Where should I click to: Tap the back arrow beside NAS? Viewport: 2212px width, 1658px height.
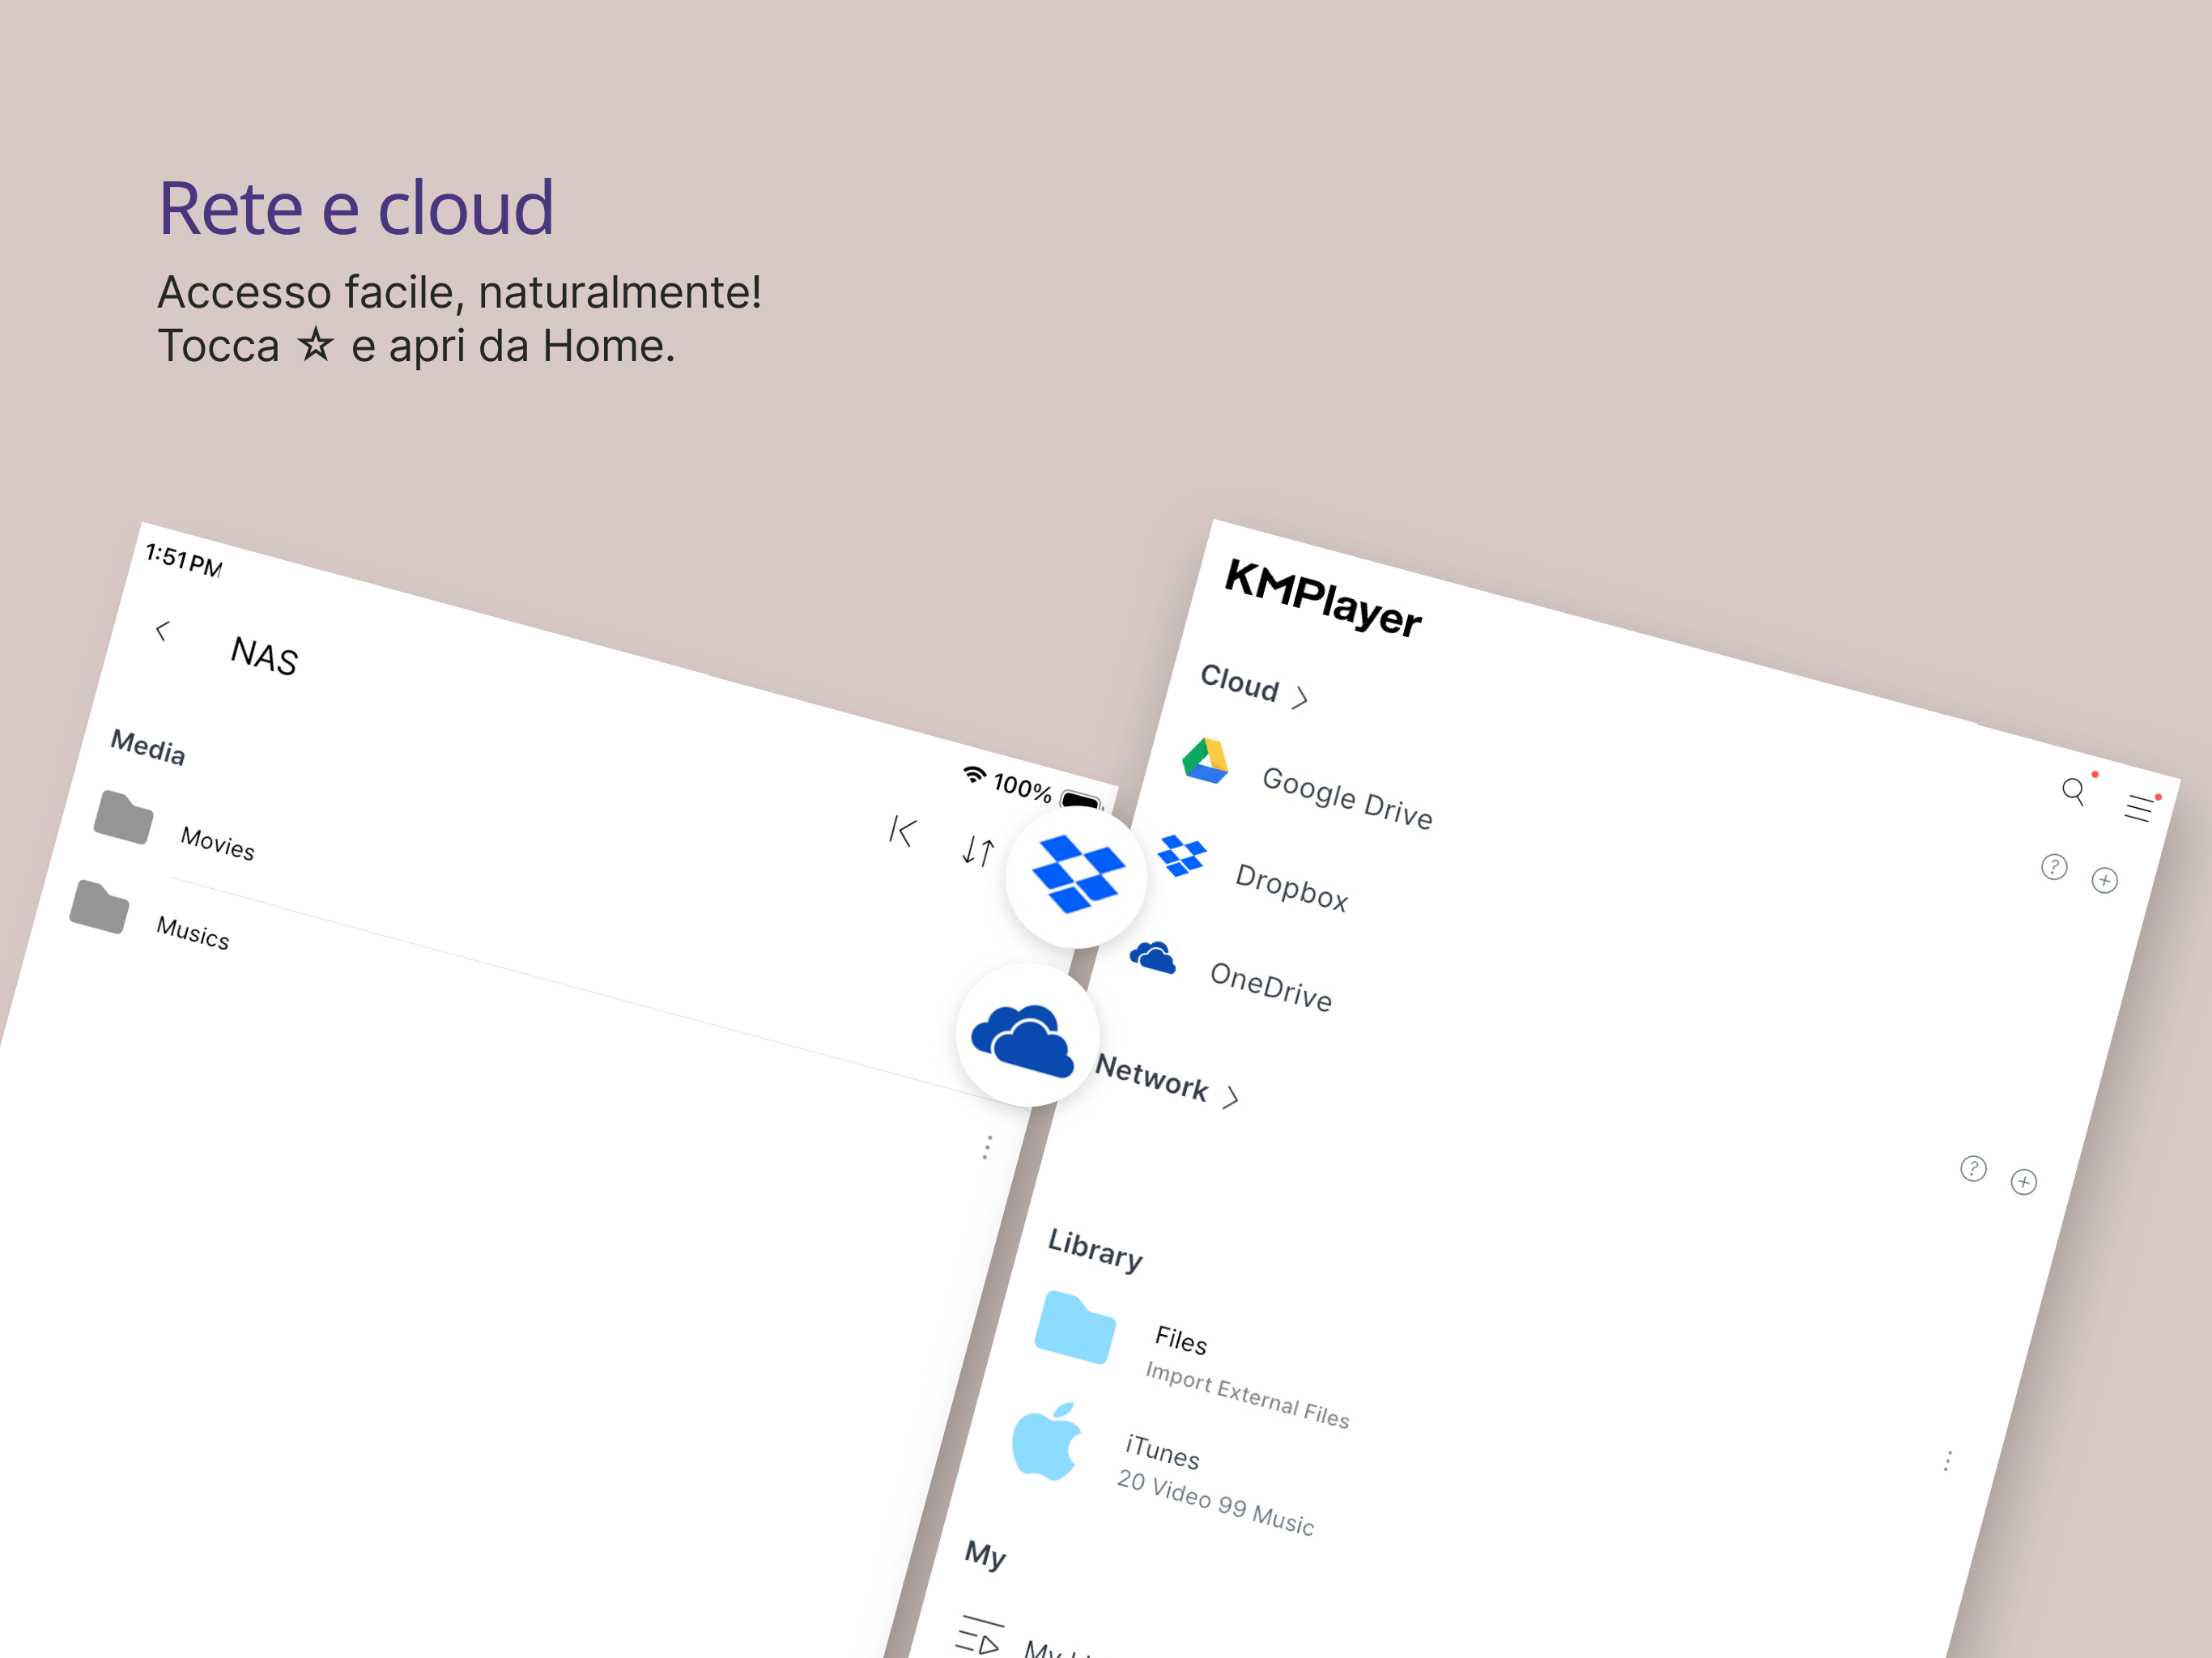click(162, 631)
